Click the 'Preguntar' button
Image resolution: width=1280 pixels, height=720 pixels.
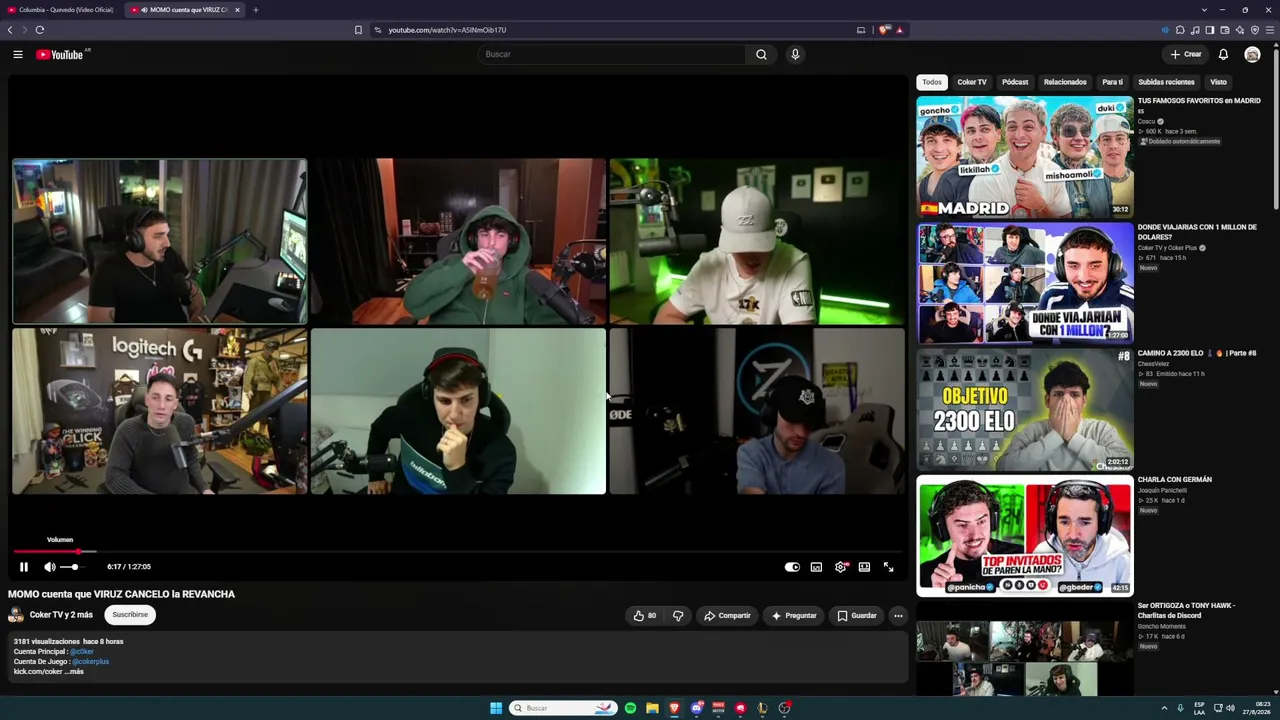click(x=794, y=616)
